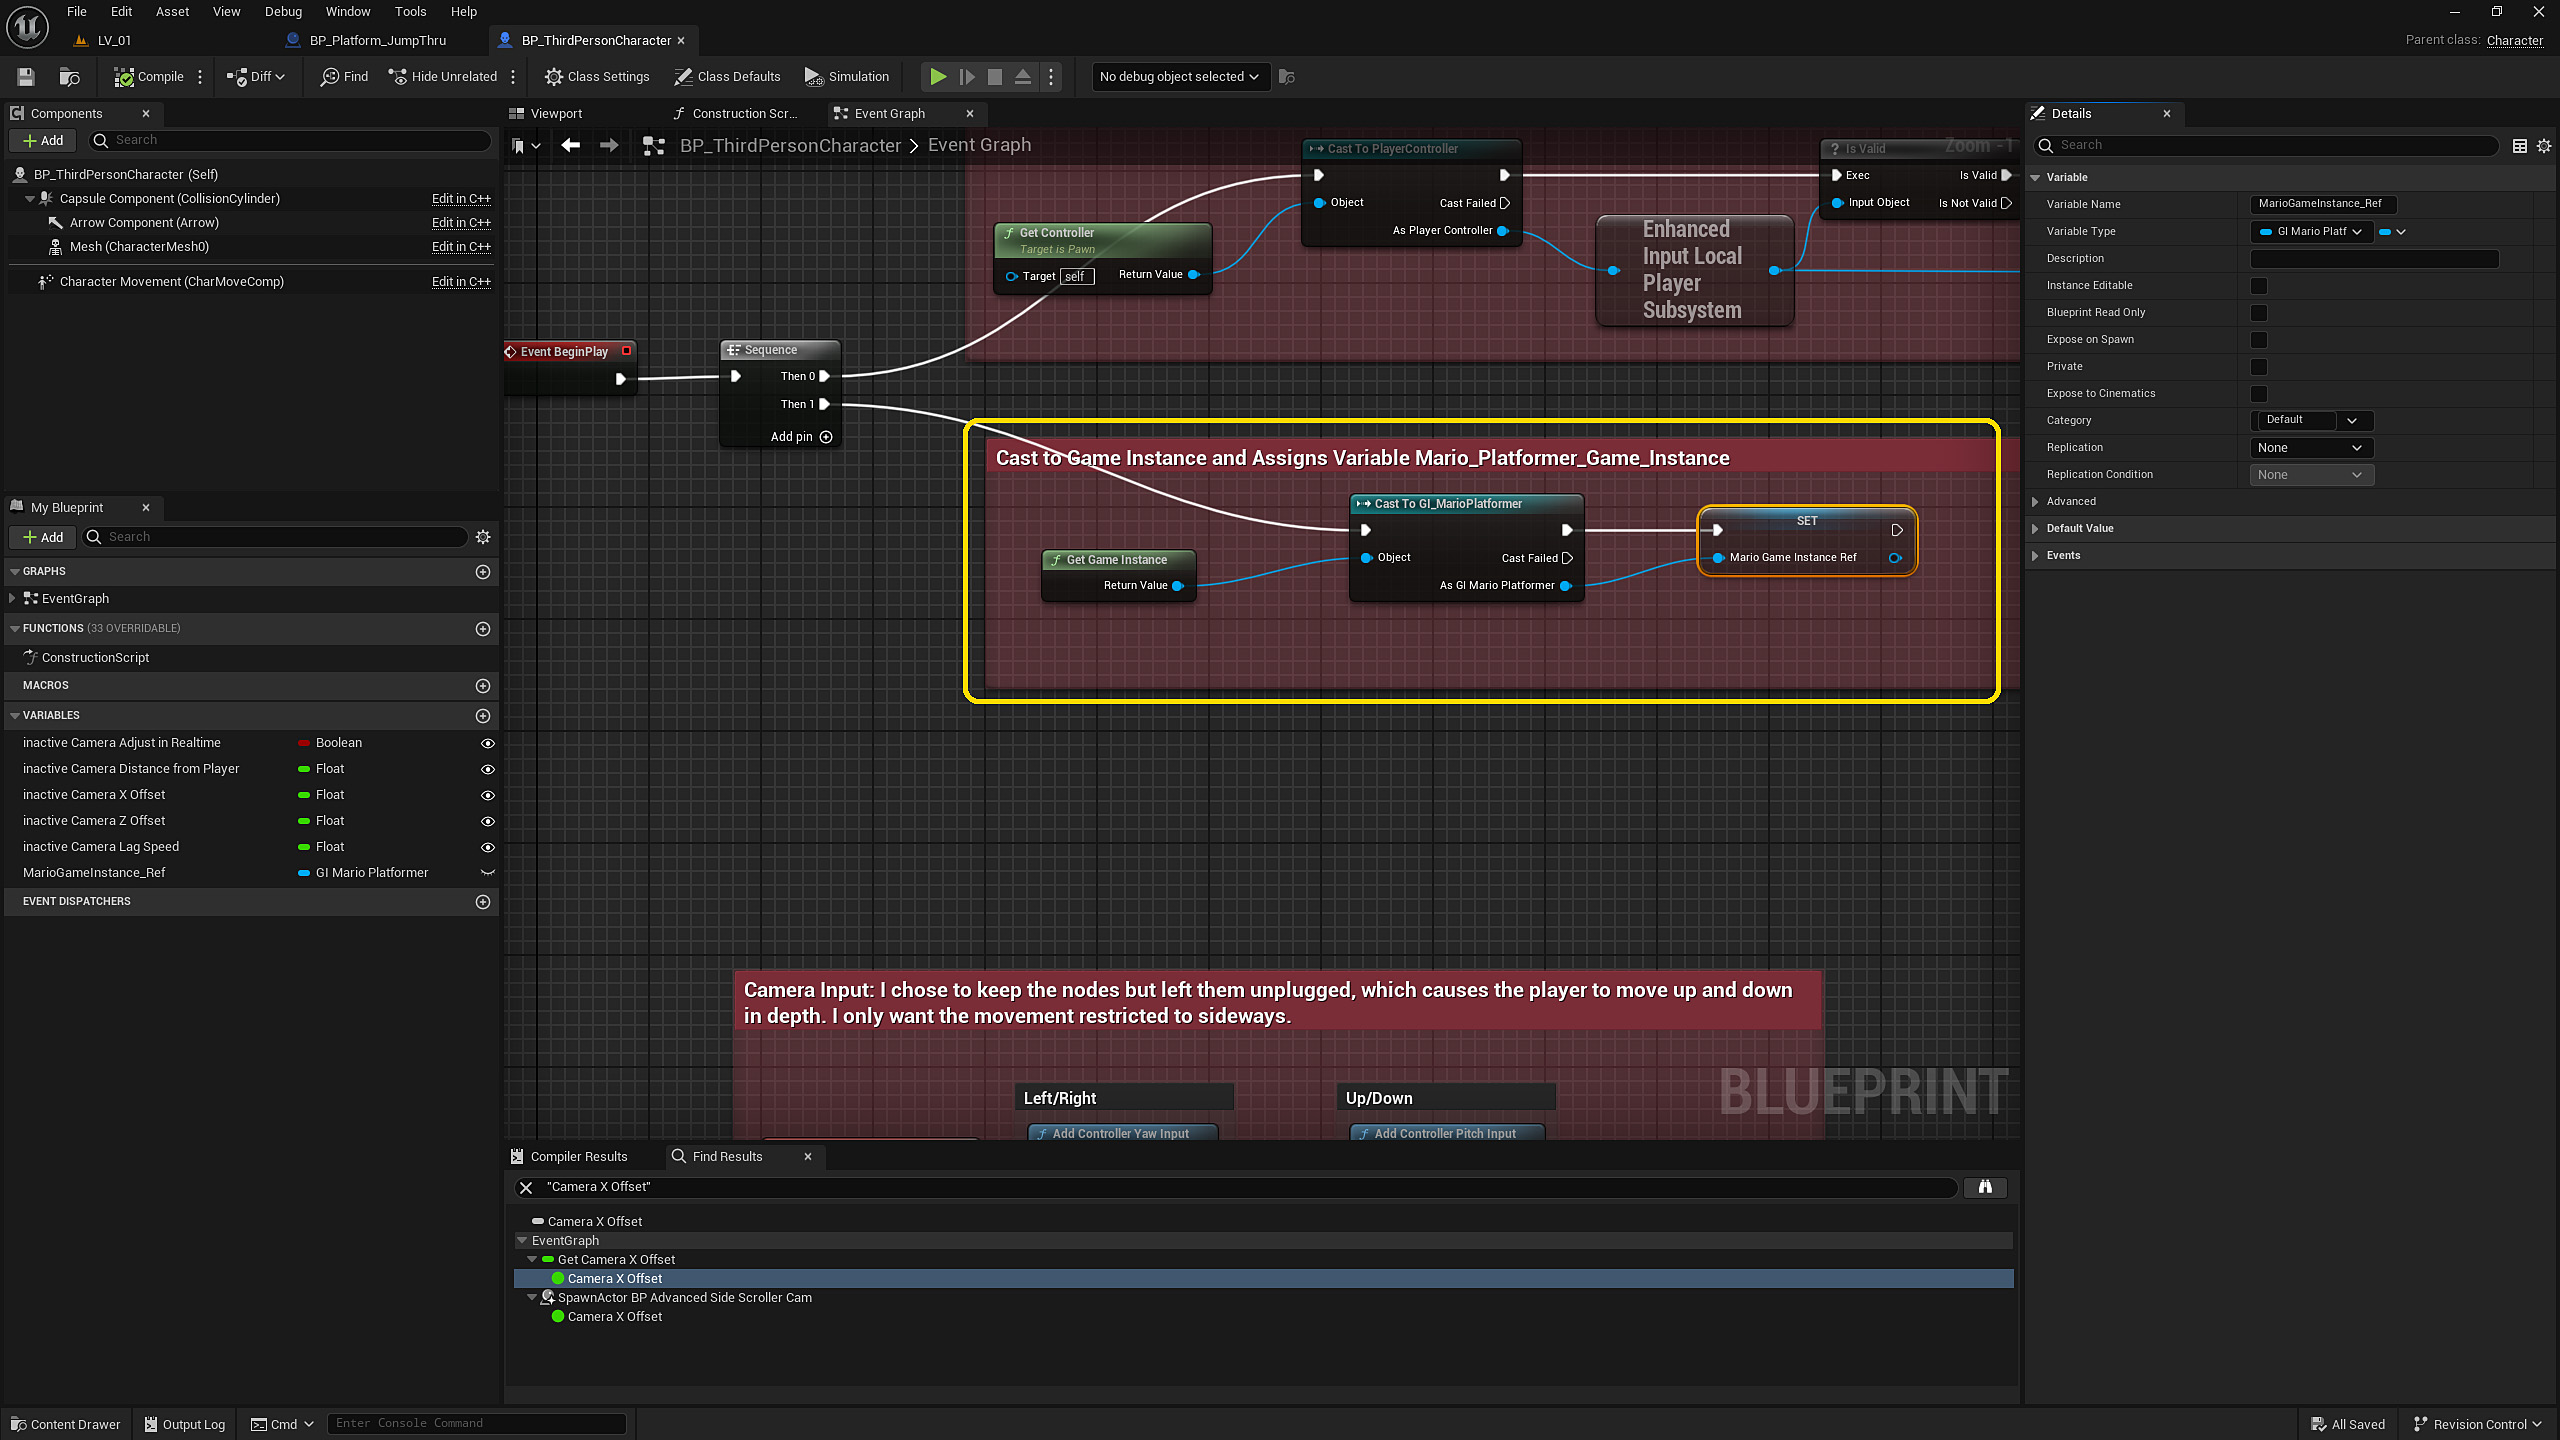Toggle the eye icon for inactive Camera X Offset
2560x1440 pixels.
tap(488, 795)
